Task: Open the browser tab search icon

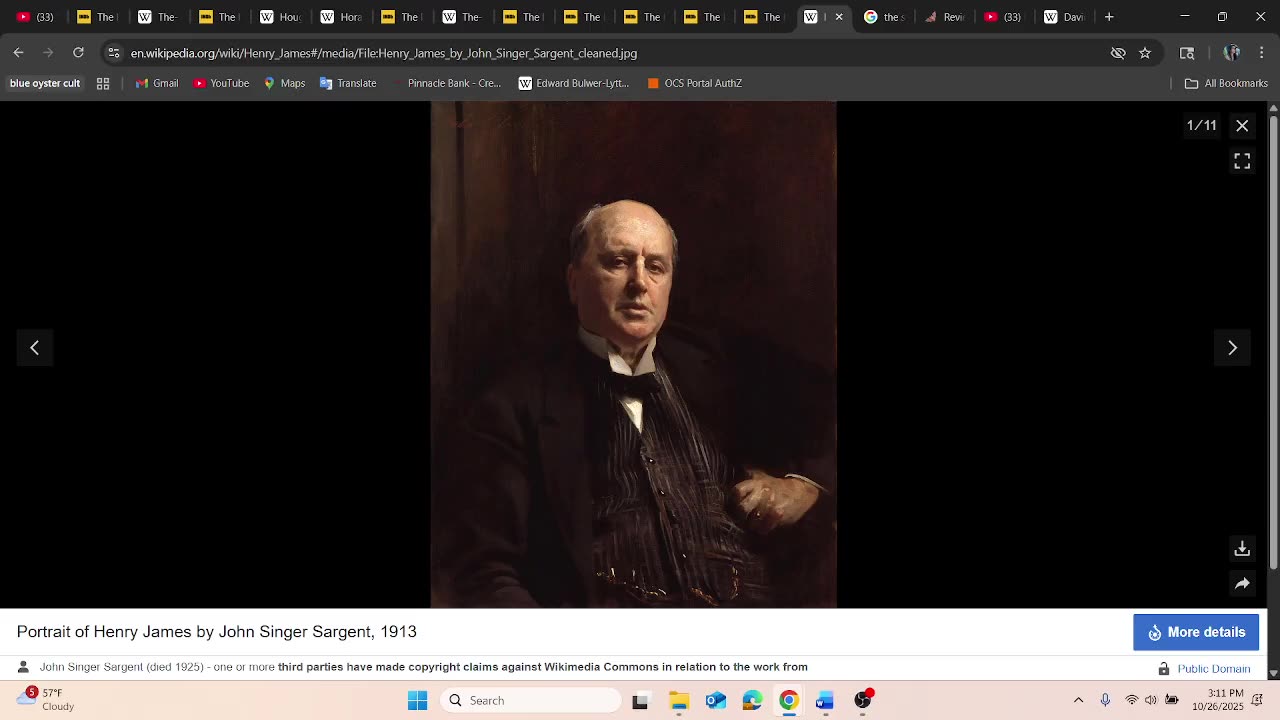Action: (x=1187, y=53)
